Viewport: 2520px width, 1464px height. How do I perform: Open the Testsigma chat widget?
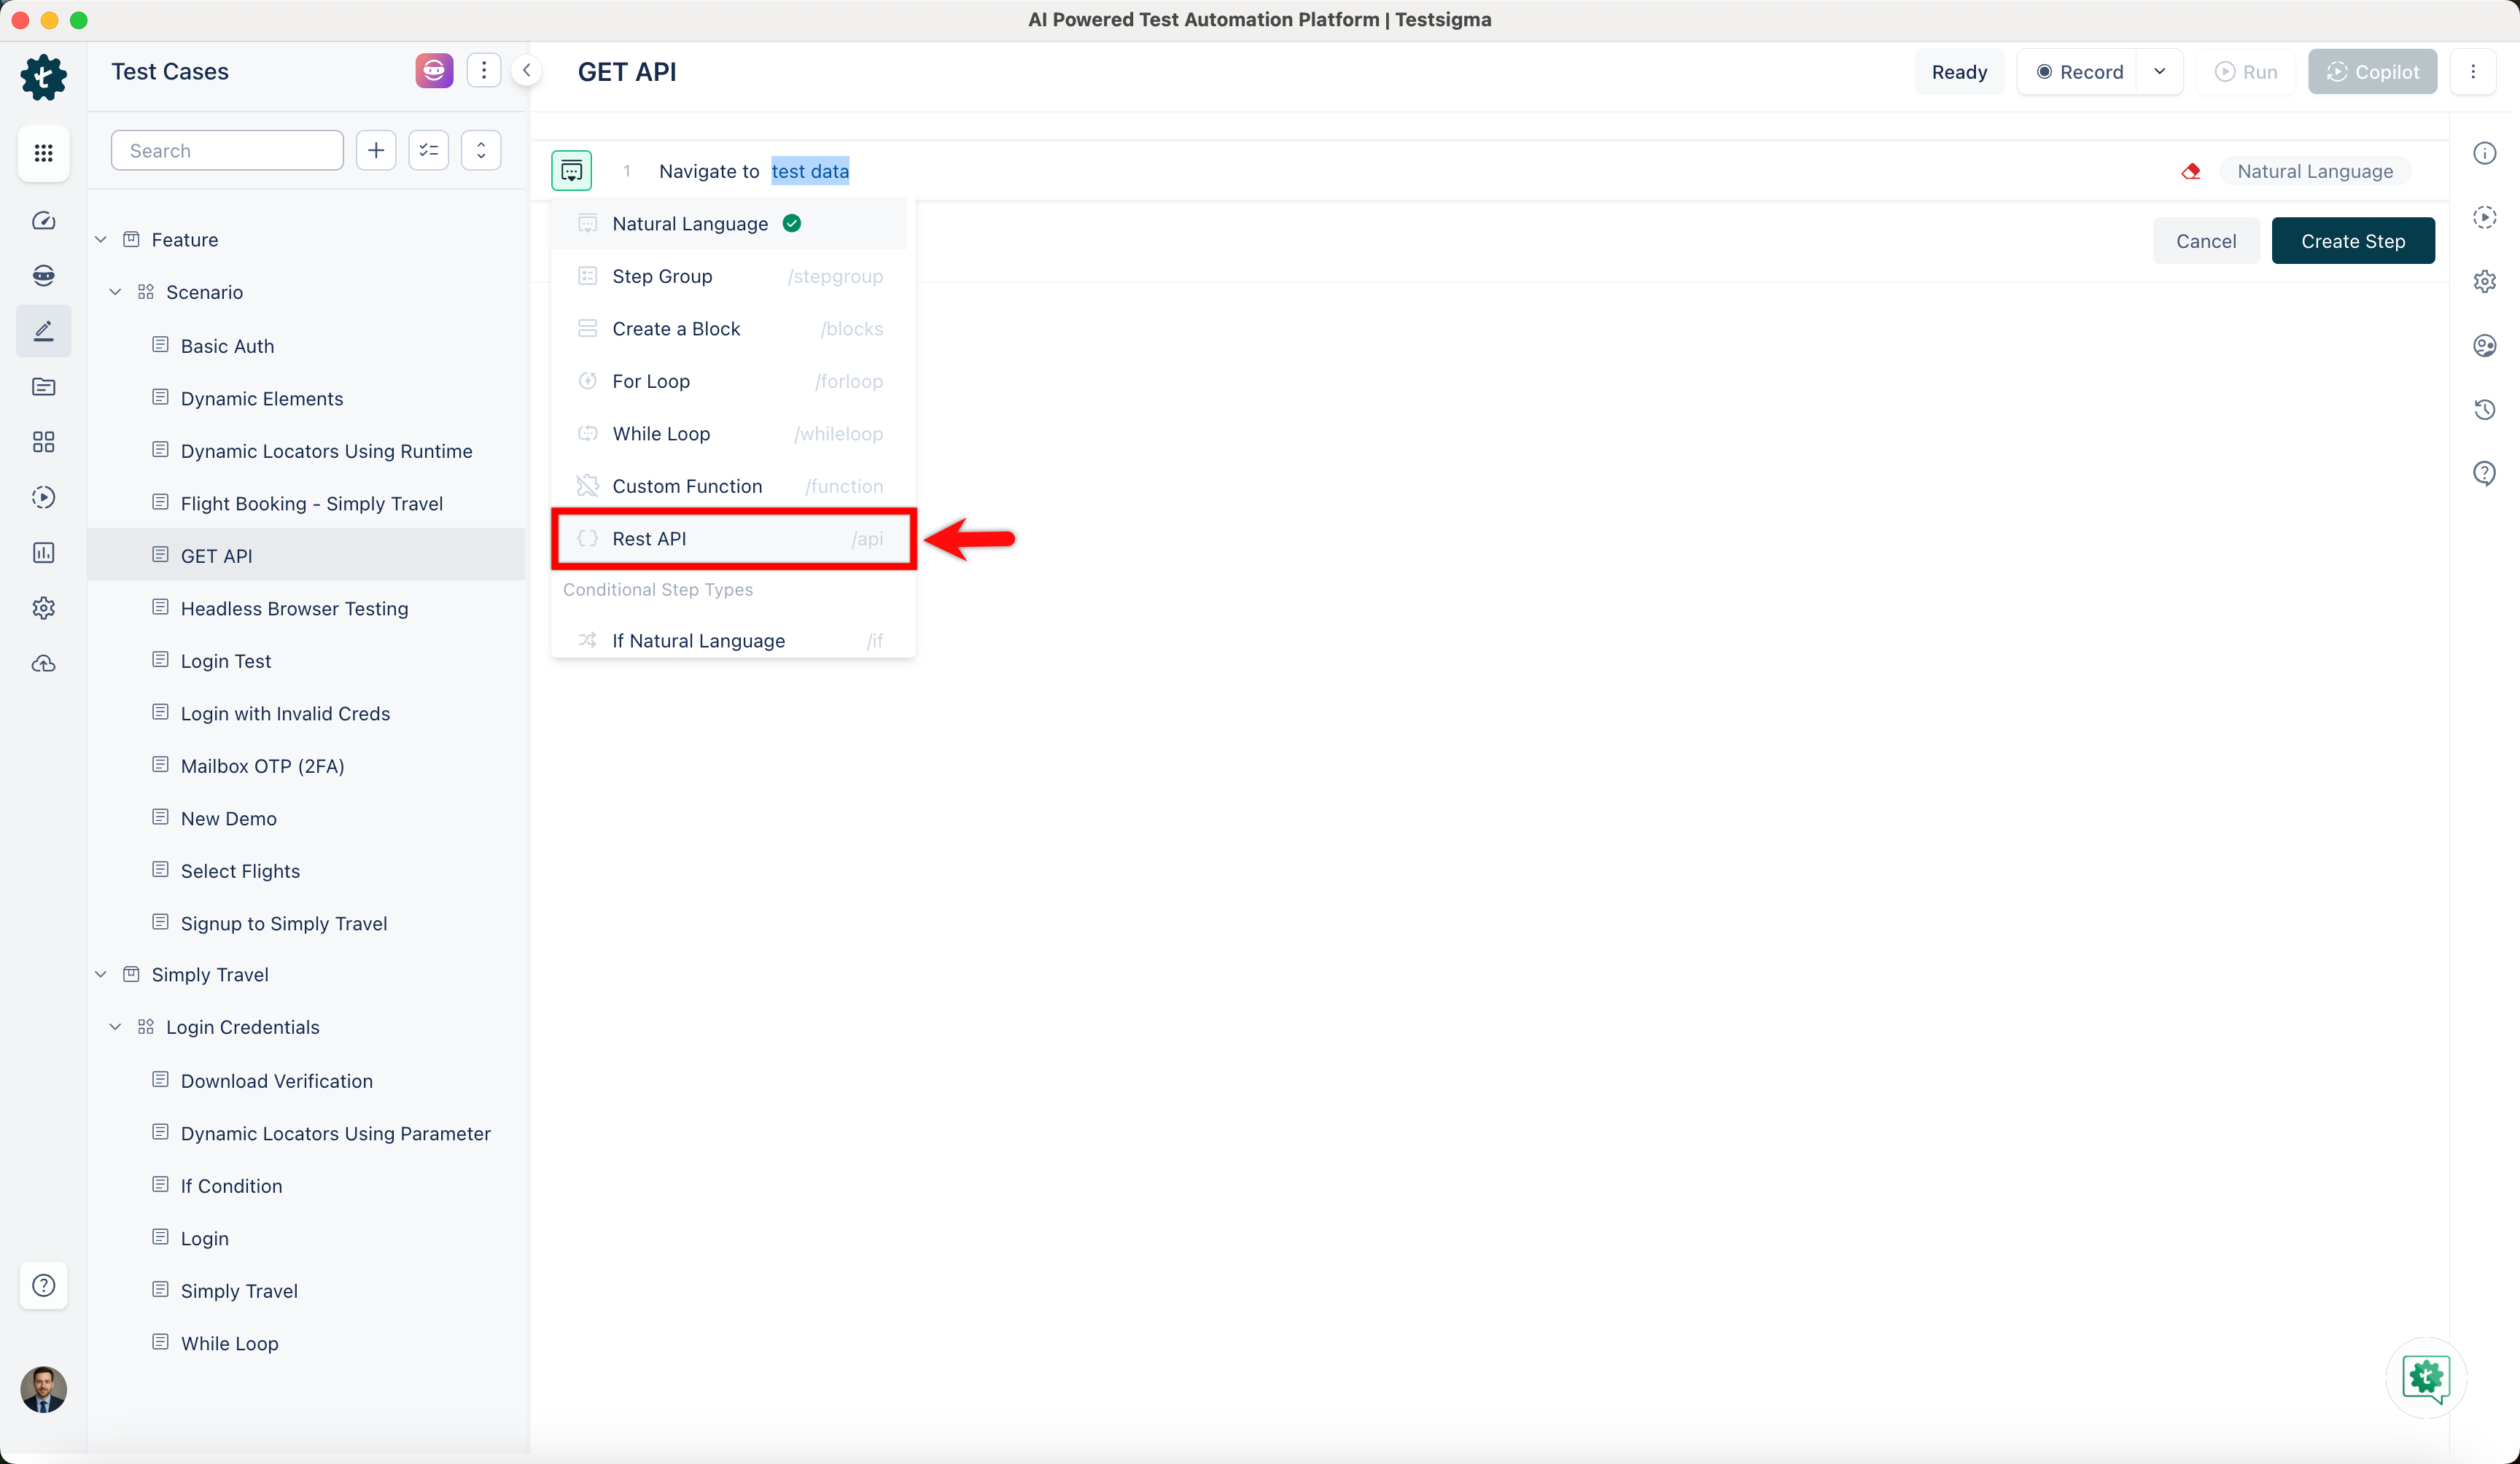point(2426,1378)
